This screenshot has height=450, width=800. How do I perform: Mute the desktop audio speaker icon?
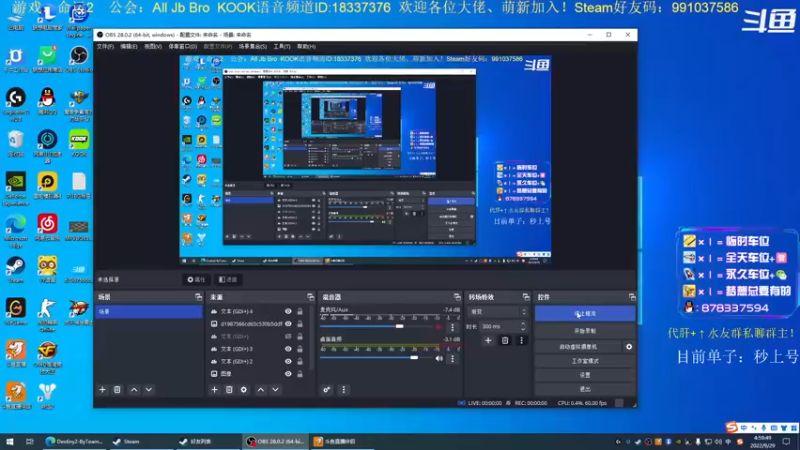(439, 359)
